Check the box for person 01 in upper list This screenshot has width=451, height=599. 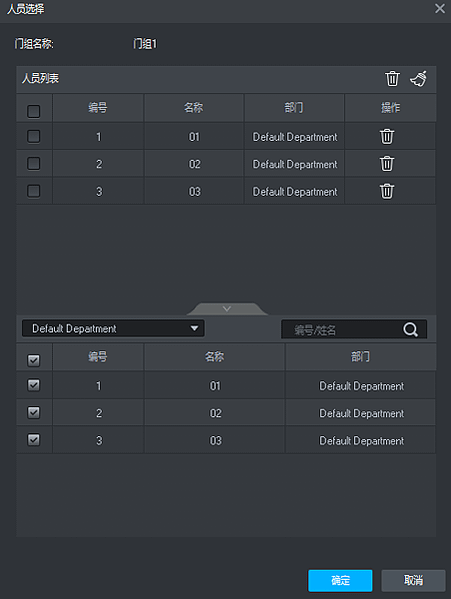point(34,136)
